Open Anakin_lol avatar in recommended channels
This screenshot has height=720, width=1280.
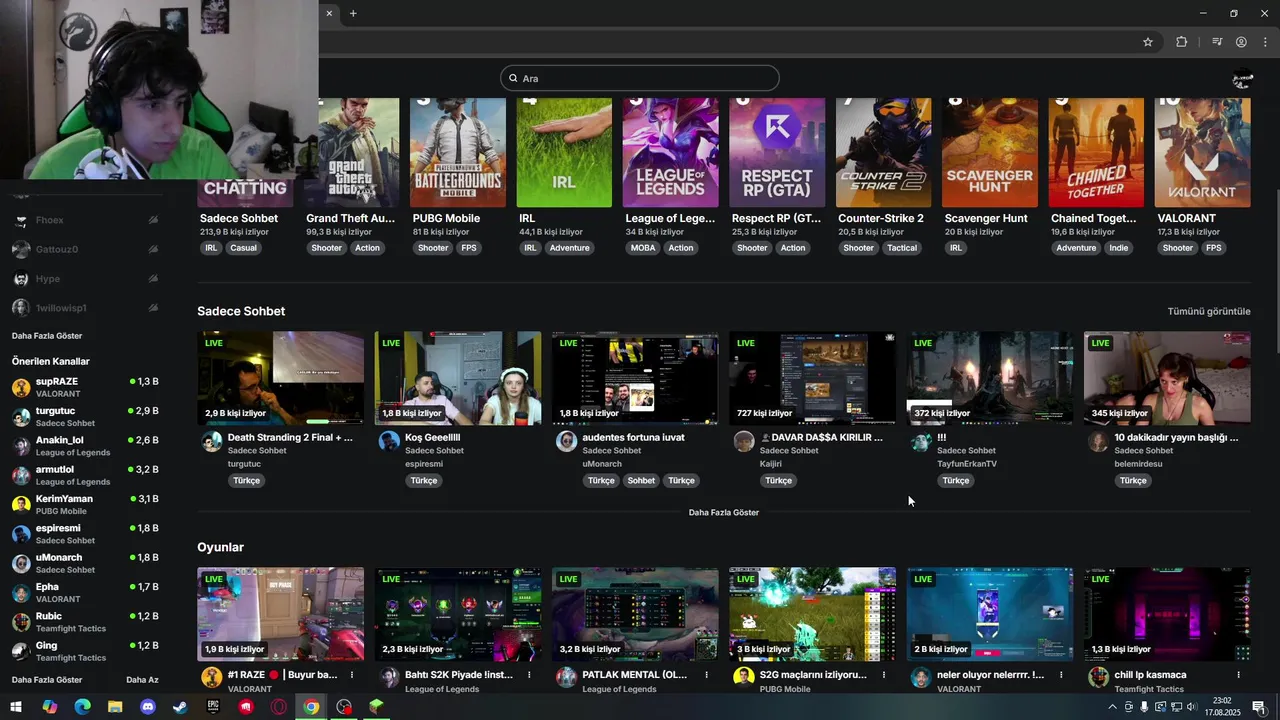20,446
